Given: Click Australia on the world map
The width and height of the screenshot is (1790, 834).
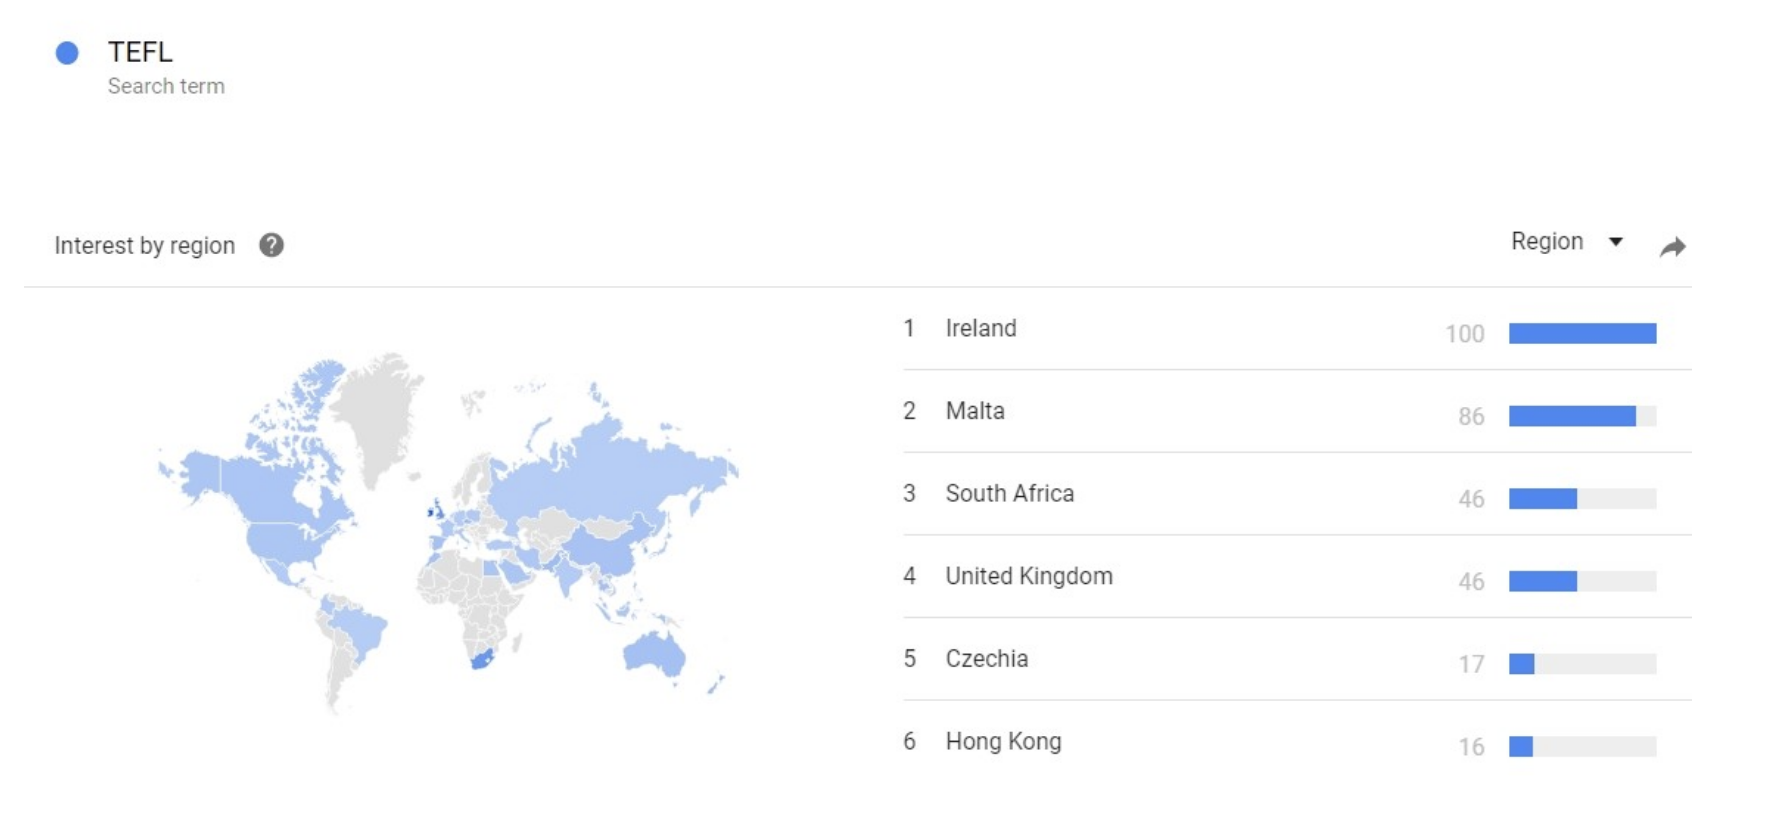Looking at the screenshot, I should pyautogui.click(x=655, y=653).
